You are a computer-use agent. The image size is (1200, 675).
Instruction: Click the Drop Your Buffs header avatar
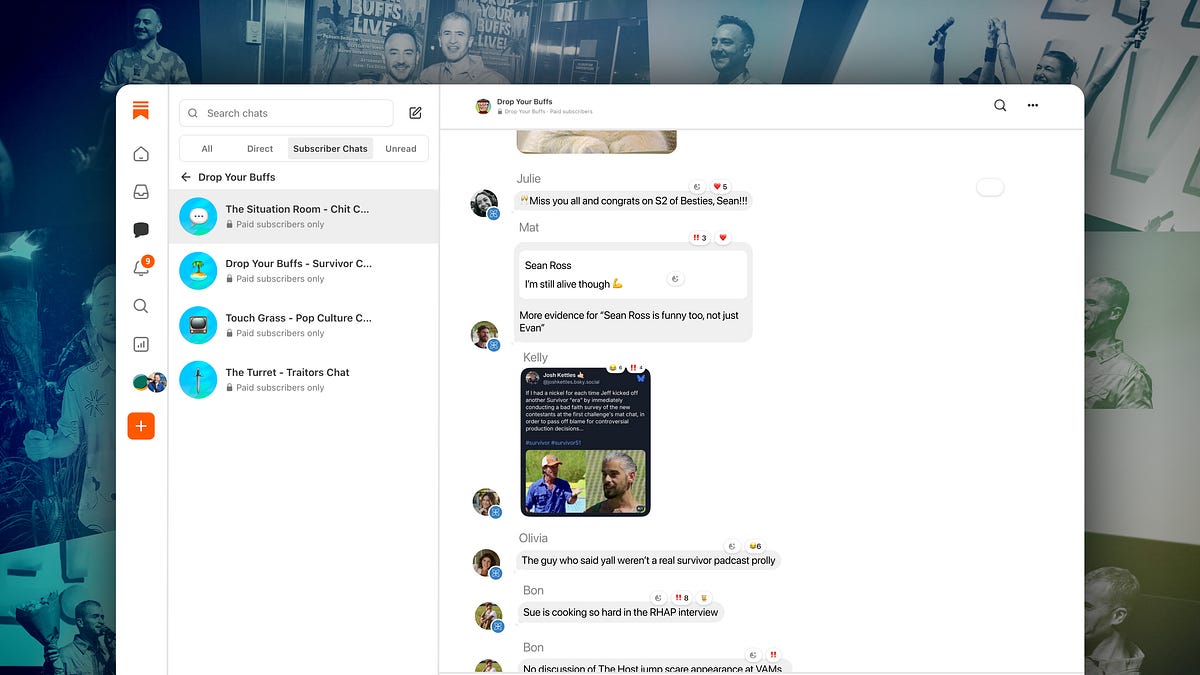click(x=483, y=106)
